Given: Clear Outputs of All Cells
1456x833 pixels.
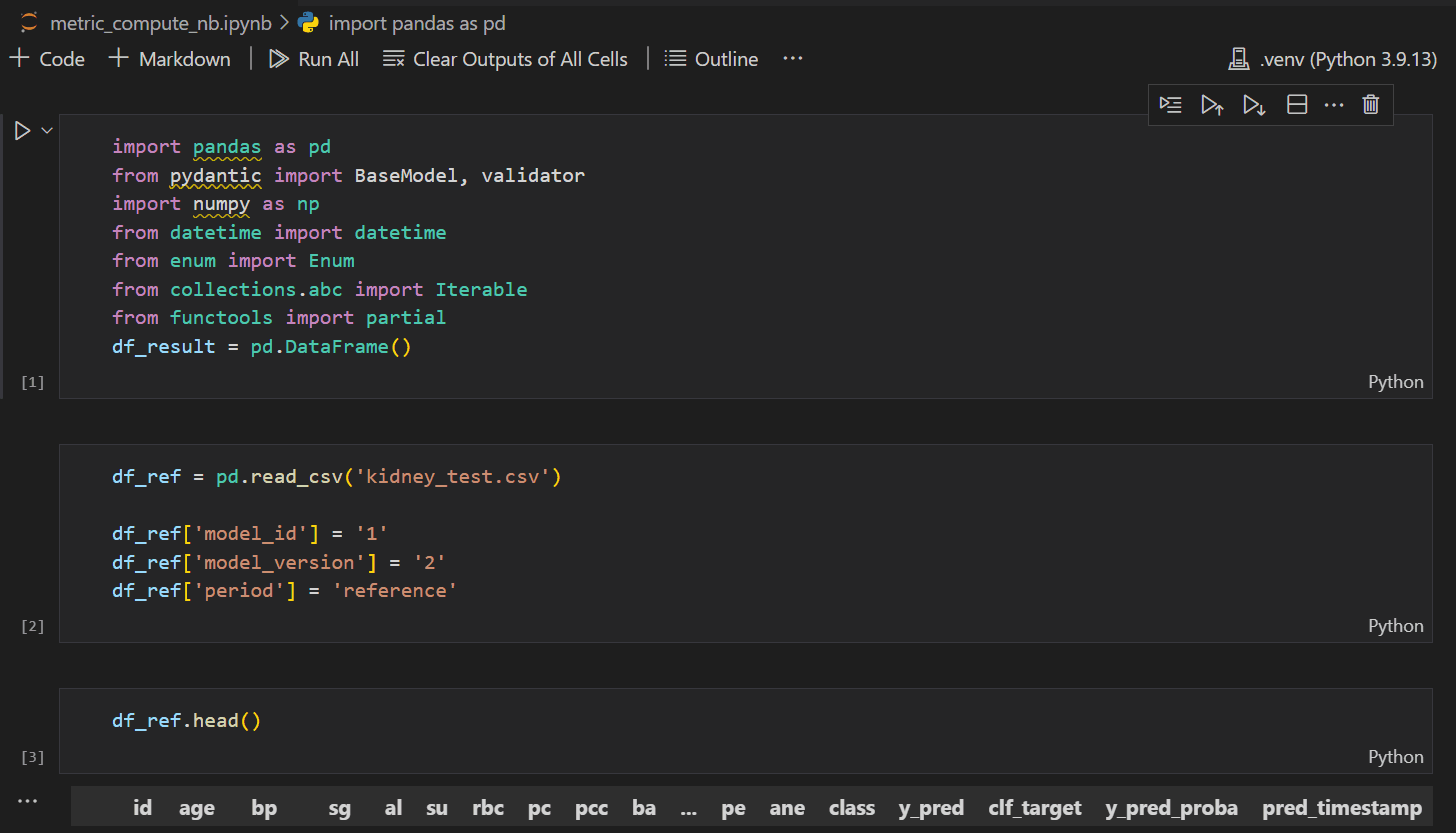Looking at the screenshot, I should (506, 59).
